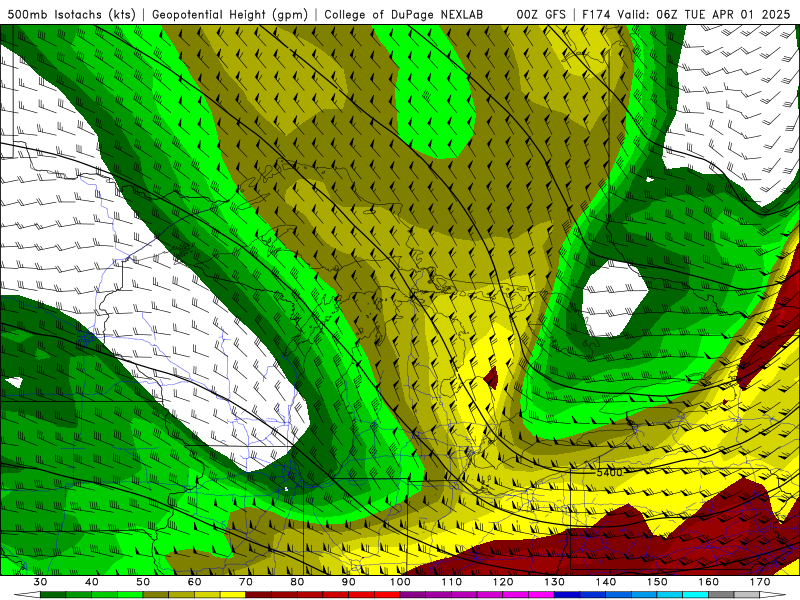Click the '5400' height contour label
The width and height of the screenshot is (800, 600).
coord(610,472)
